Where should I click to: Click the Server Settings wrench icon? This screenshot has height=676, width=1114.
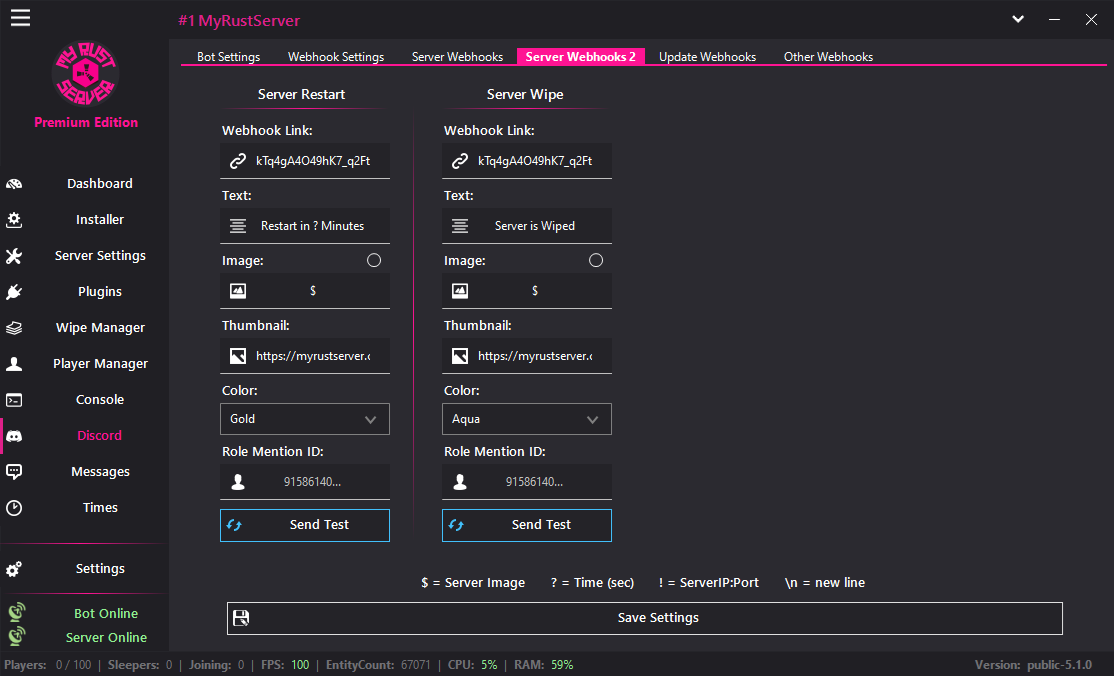click(14, 256)
